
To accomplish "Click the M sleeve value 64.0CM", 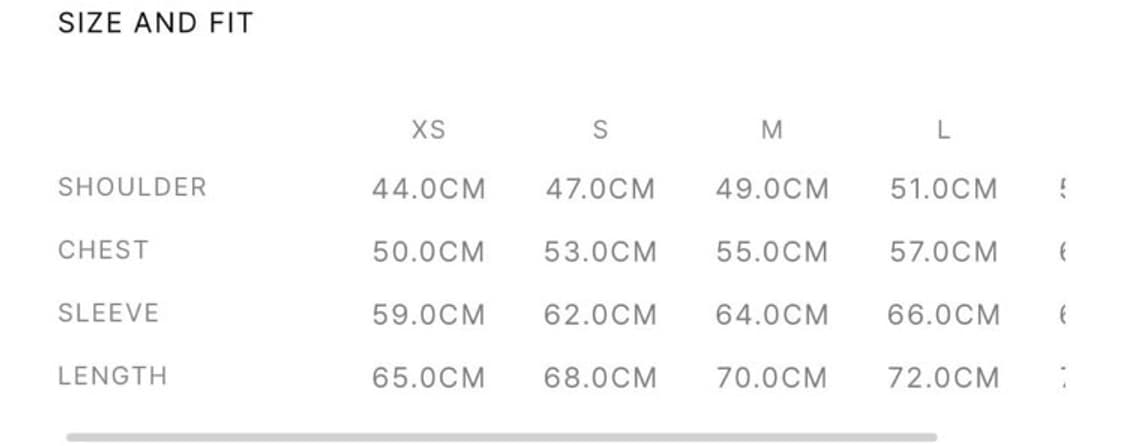I will point(771,315).
